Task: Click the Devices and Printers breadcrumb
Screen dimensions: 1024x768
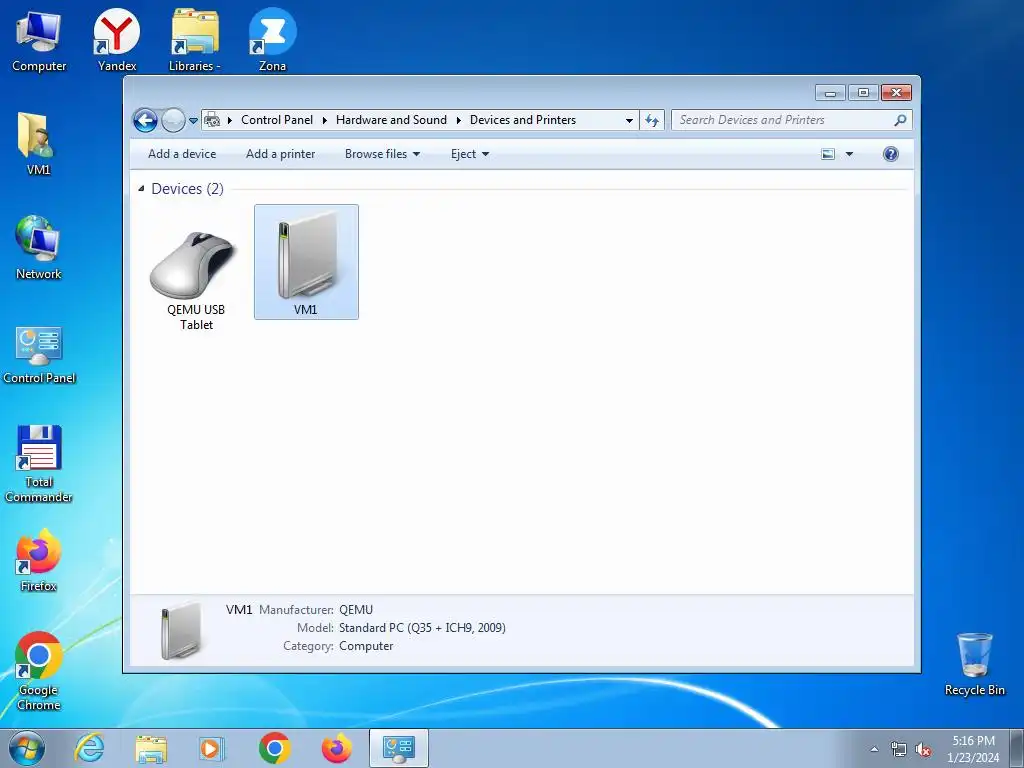Action: (x=522, y=120)
